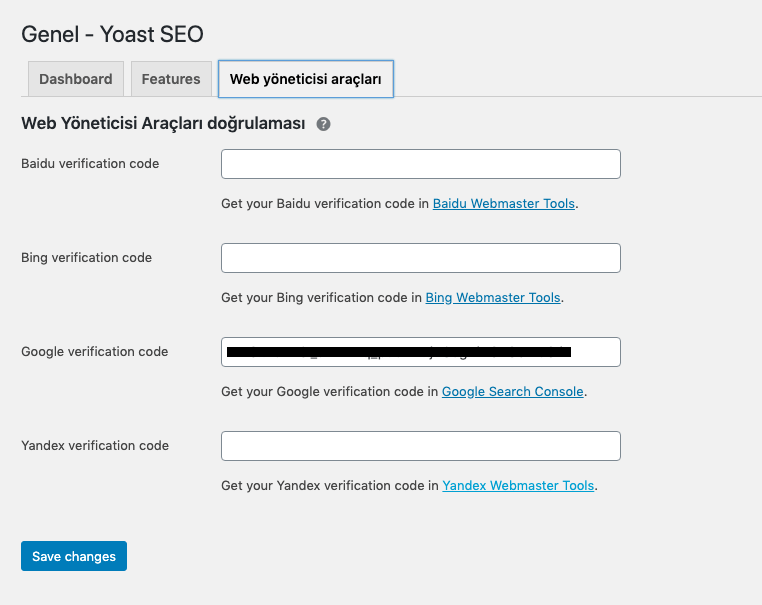Select the Google verification code label
The width and height of the screenshot is (762, 605).
point(95,351)
